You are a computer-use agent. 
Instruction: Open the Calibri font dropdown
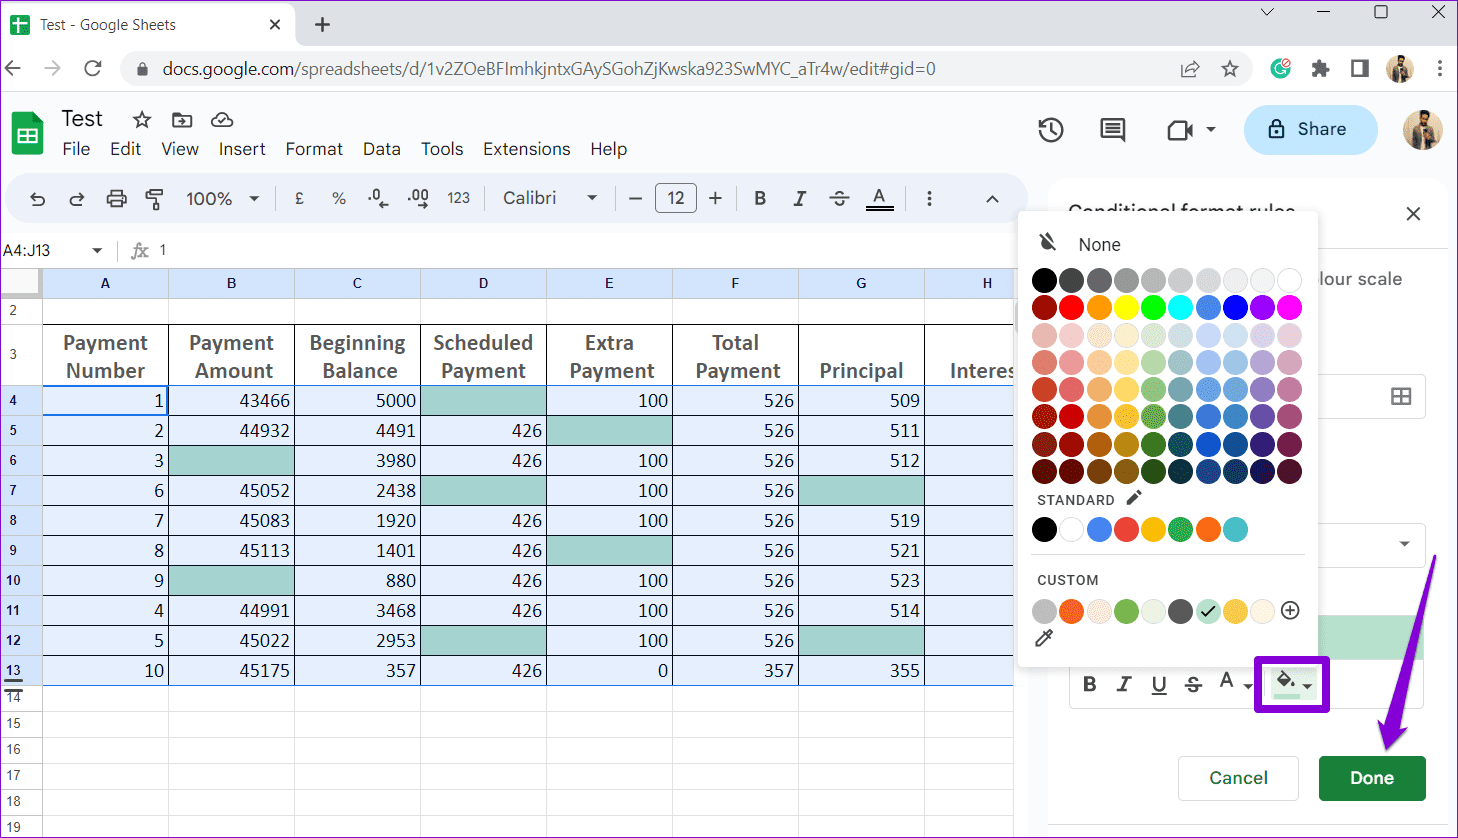point(550,199)
